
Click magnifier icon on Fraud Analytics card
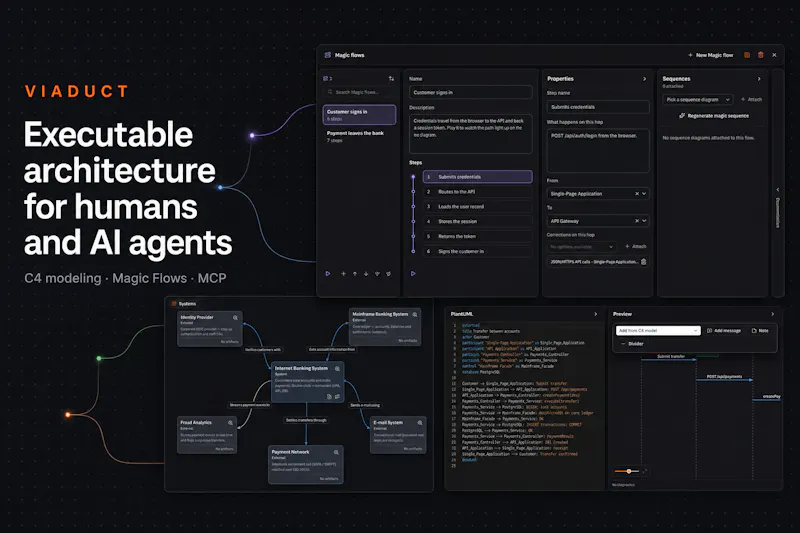pos(231,423)
